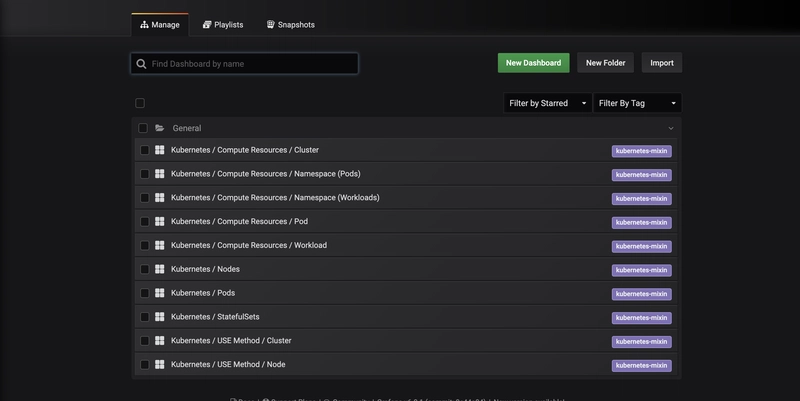
Task: Check the Kubernetes / StatefulSets row checkbox
Action: point(144,317)
